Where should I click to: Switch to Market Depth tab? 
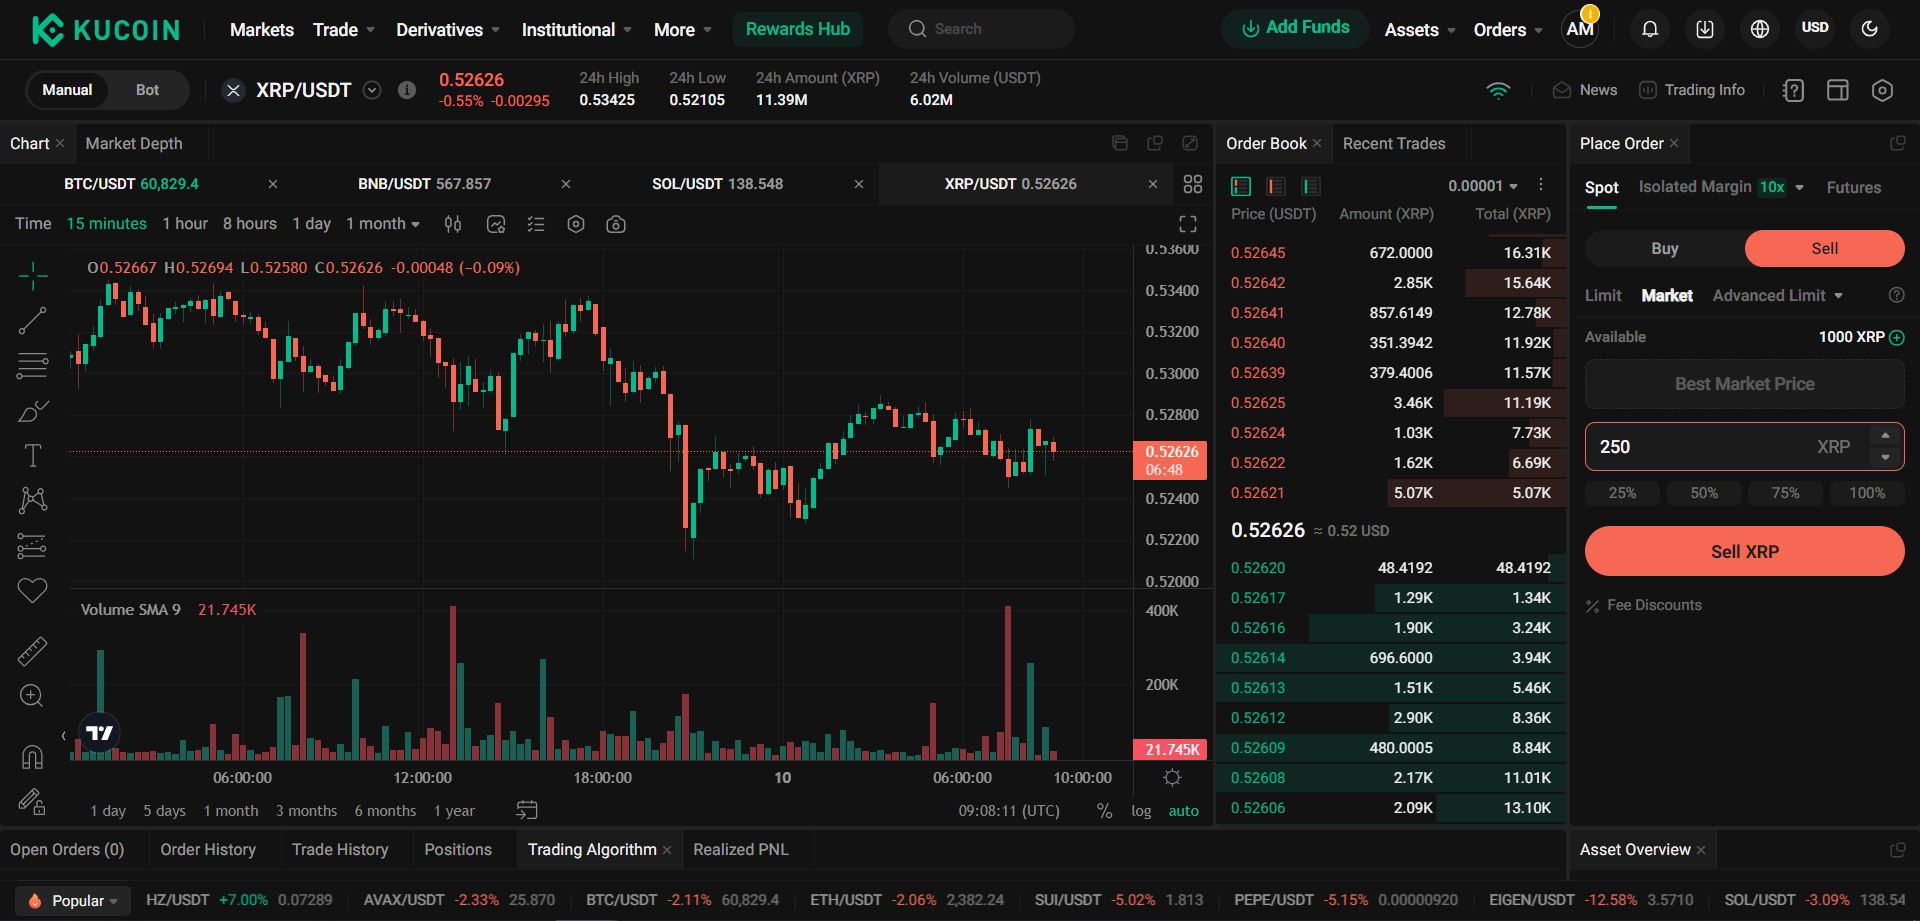click(x=134, y=144)
